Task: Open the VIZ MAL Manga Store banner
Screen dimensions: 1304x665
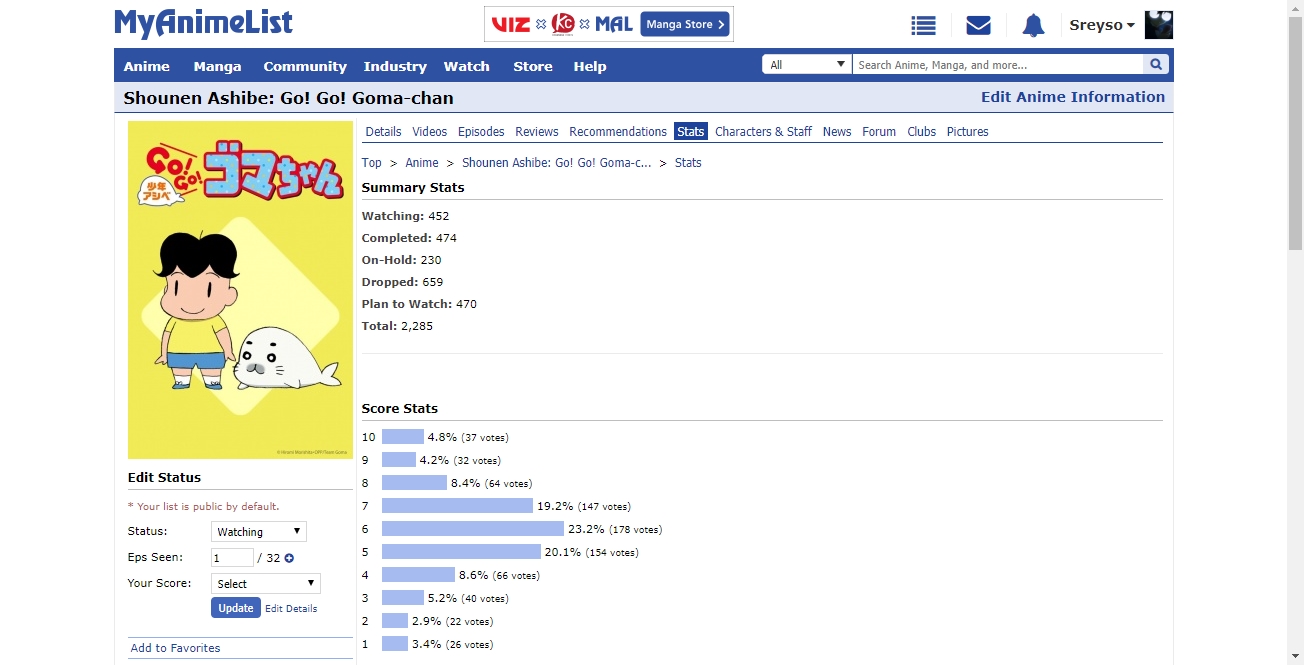Action: pos(608,25)
